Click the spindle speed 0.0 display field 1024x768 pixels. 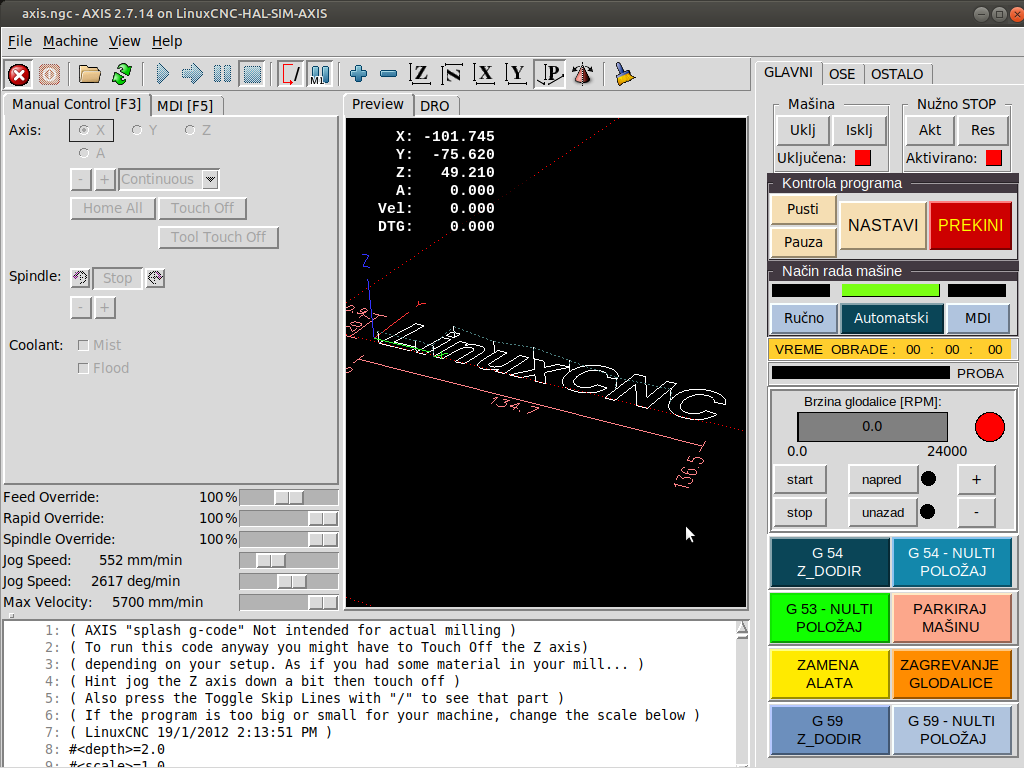pyautogui.click(x=872, y=426)
